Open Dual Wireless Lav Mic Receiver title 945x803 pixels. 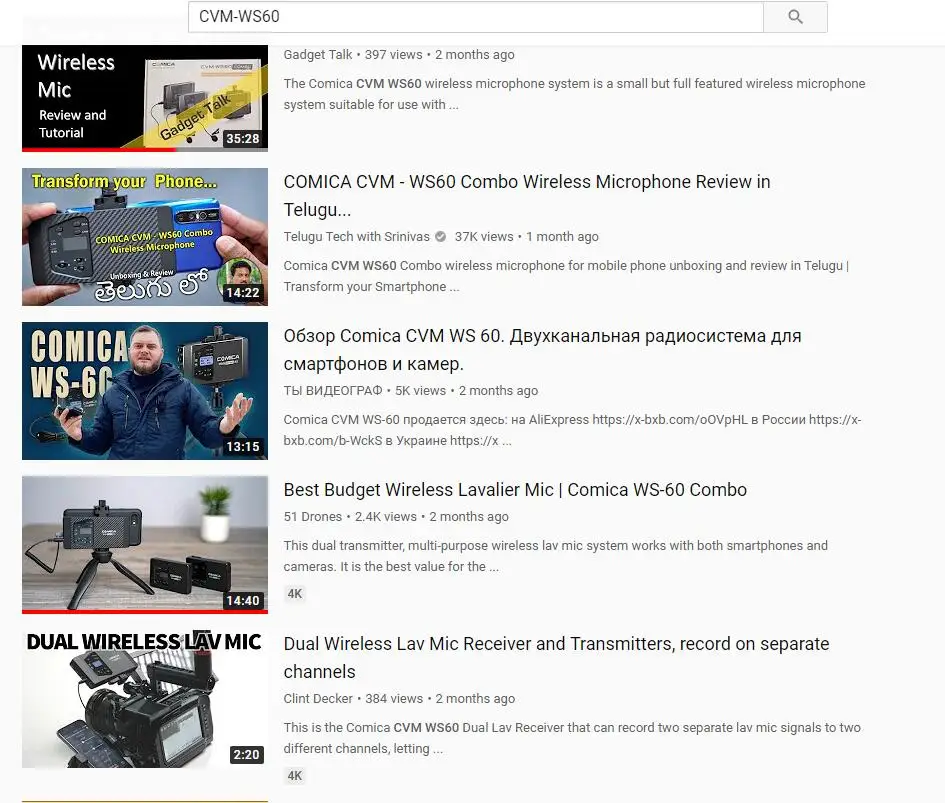point(556,658)
